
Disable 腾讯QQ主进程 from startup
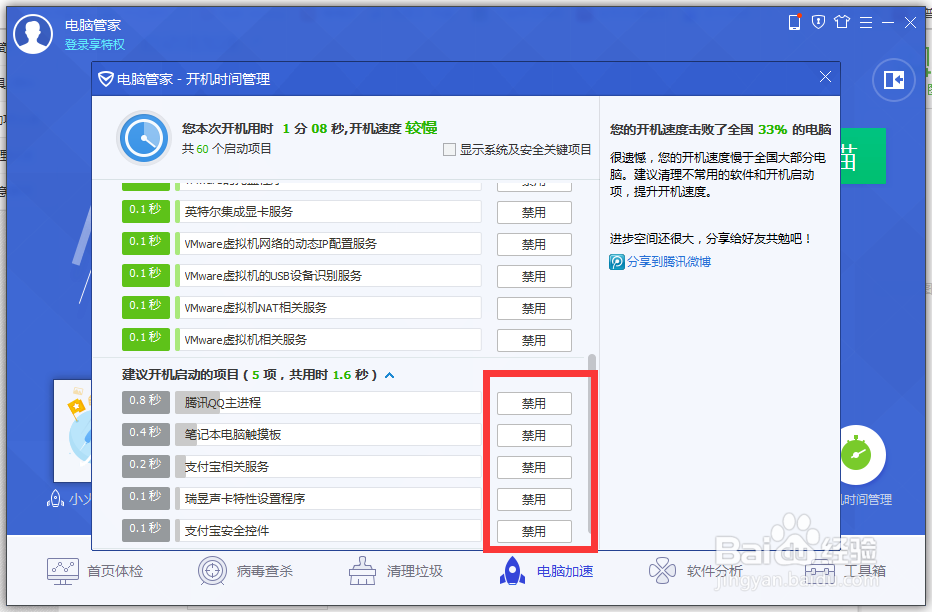(x=534, y=404)
